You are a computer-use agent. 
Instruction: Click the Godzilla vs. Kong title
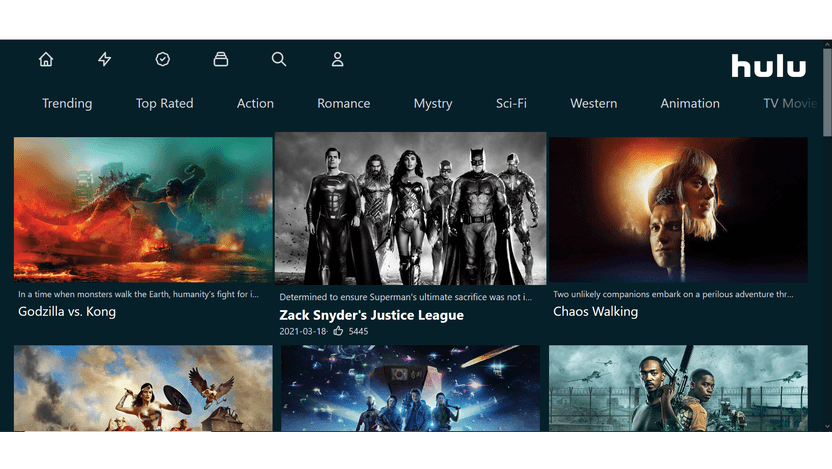tap(67, 311)
